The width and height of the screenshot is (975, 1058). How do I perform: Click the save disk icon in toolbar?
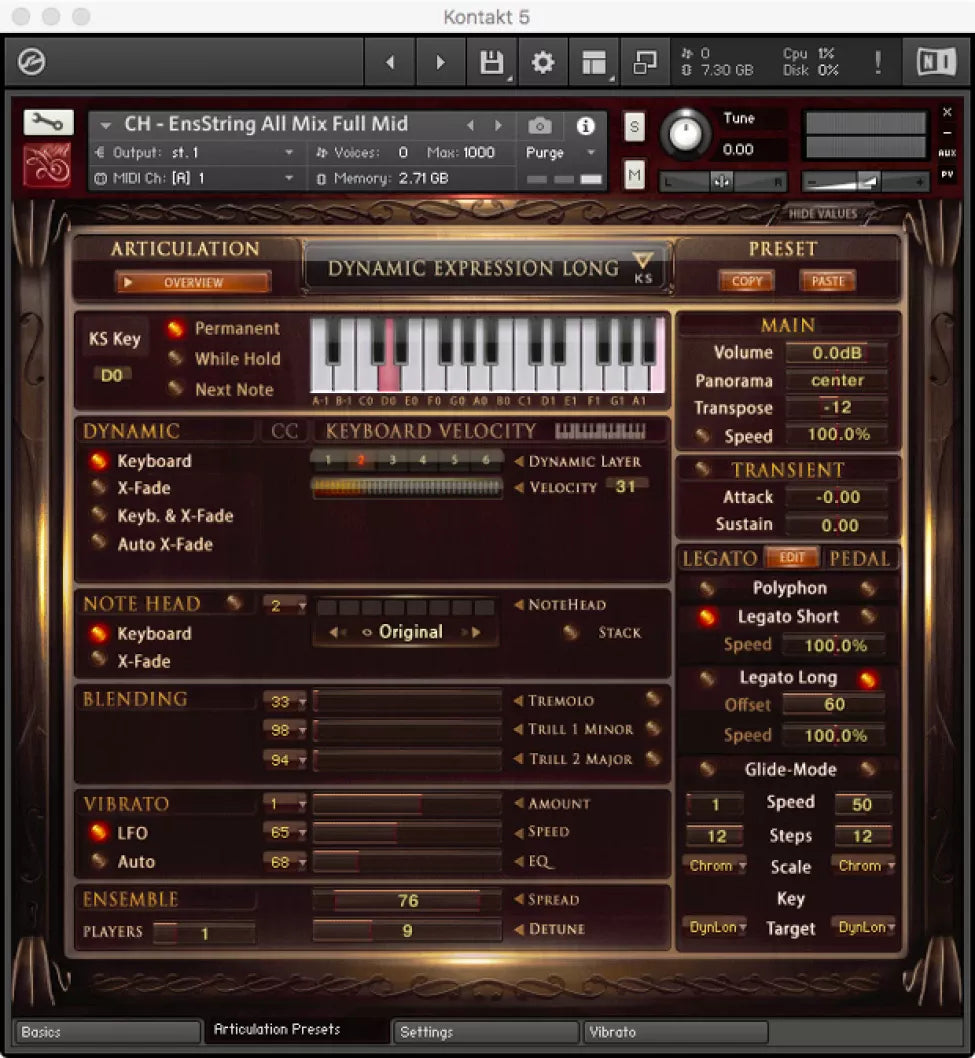(491, 63)
